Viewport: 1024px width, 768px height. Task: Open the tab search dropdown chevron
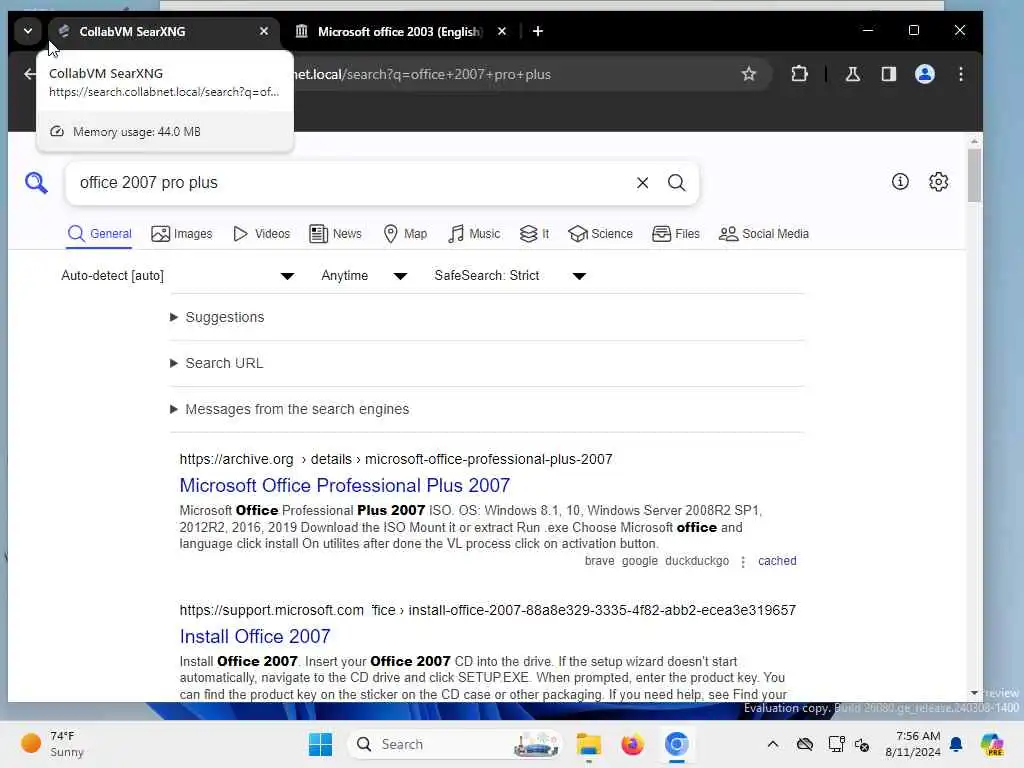pos(28,31)
